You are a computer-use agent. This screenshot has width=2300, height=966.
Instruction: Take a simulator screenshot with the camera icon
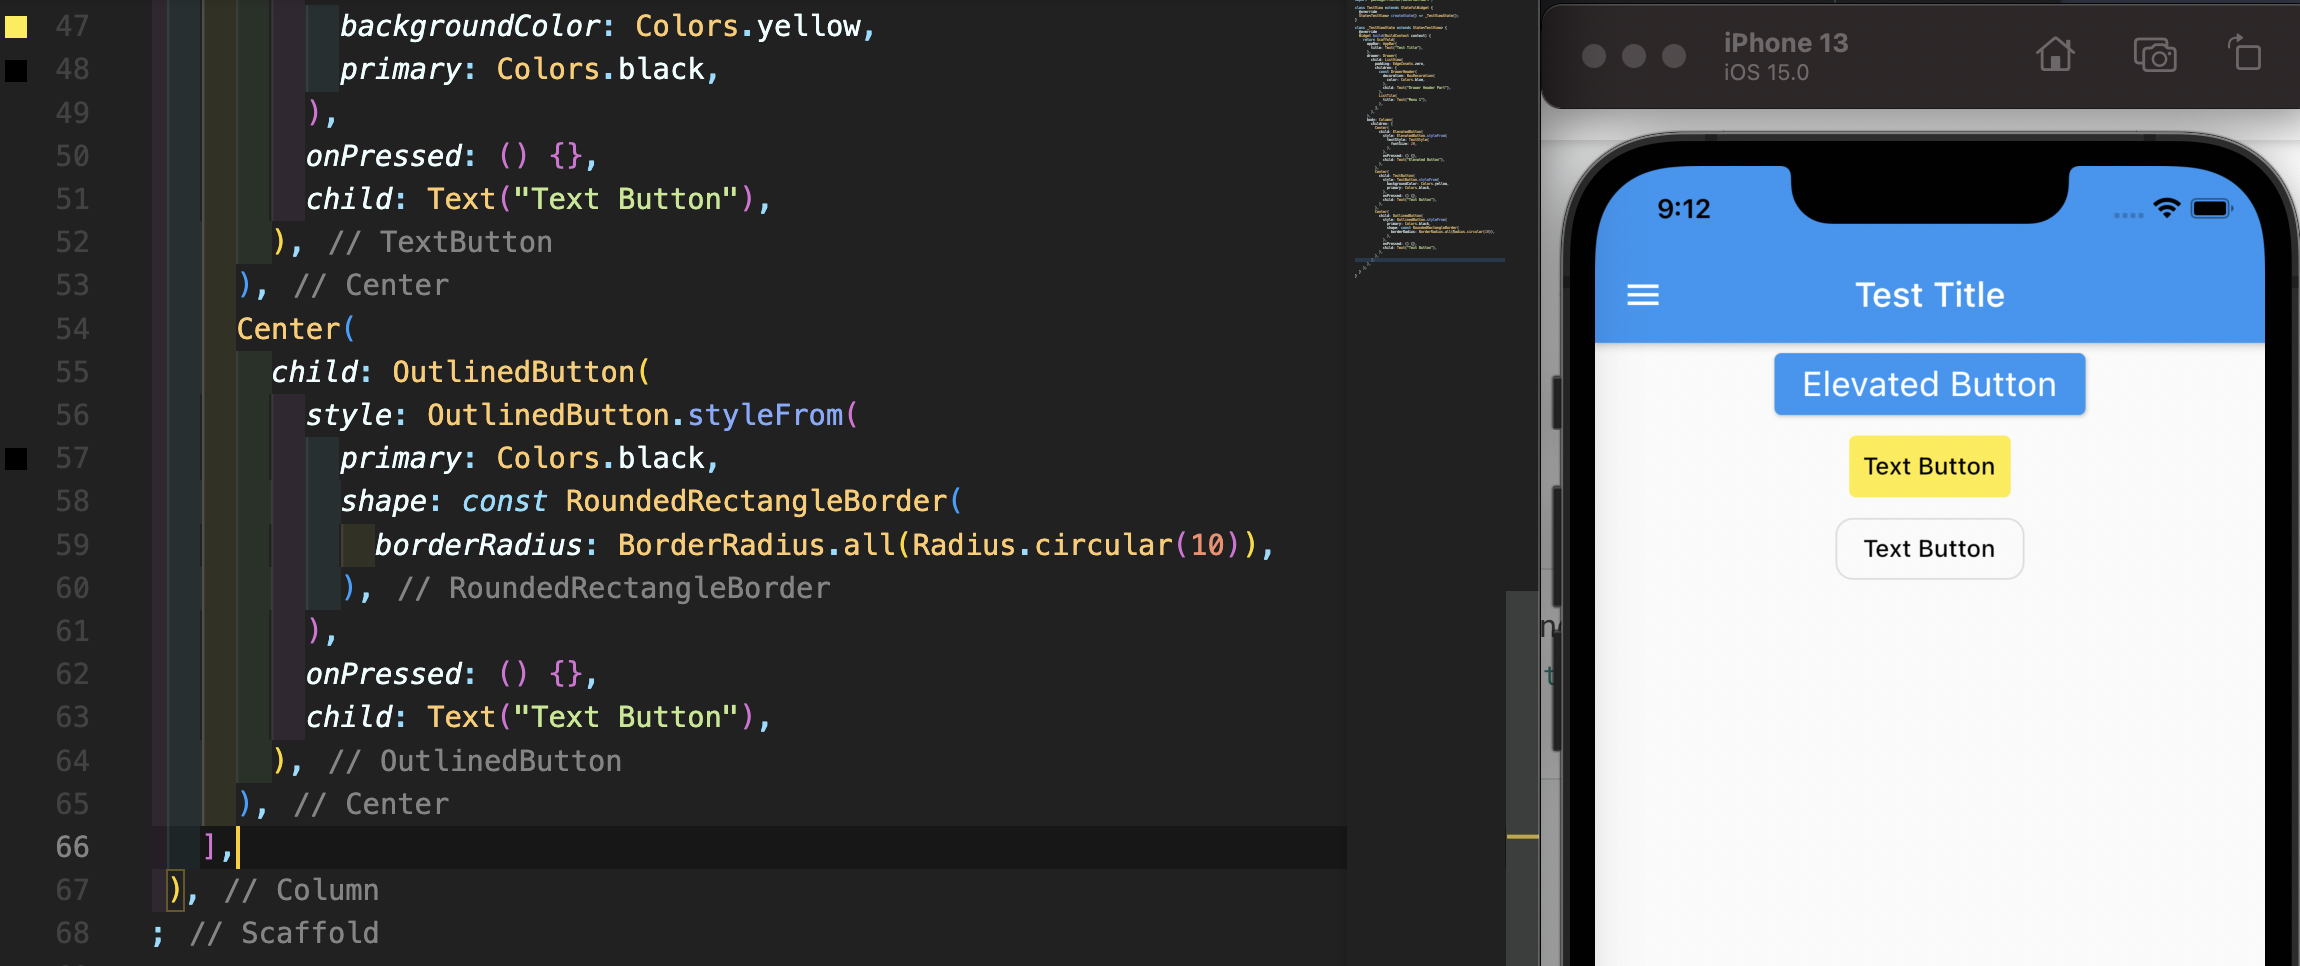pos(2154,55)
